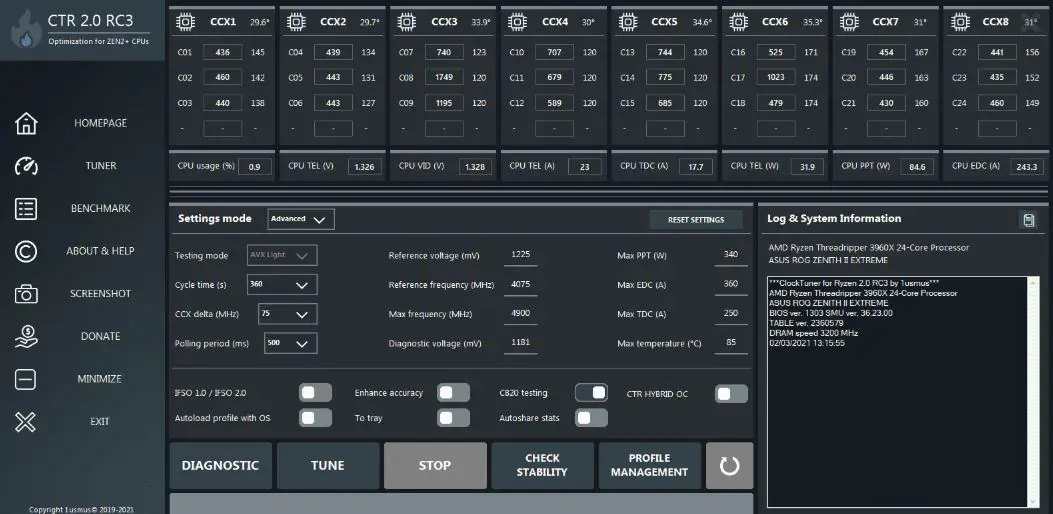Enable Autoload profile with OS
Viewport: 1053px width, 514px height.
click(x=315, y=418)
